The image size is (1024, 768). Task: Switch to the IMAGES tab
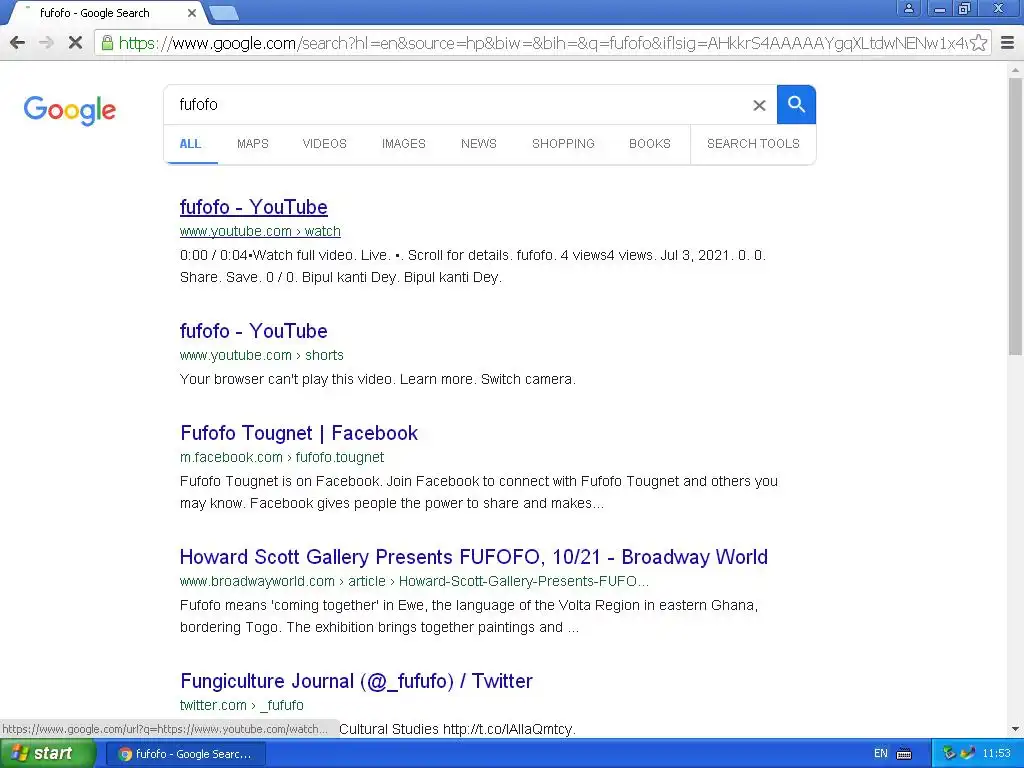[x=404, y=144]
